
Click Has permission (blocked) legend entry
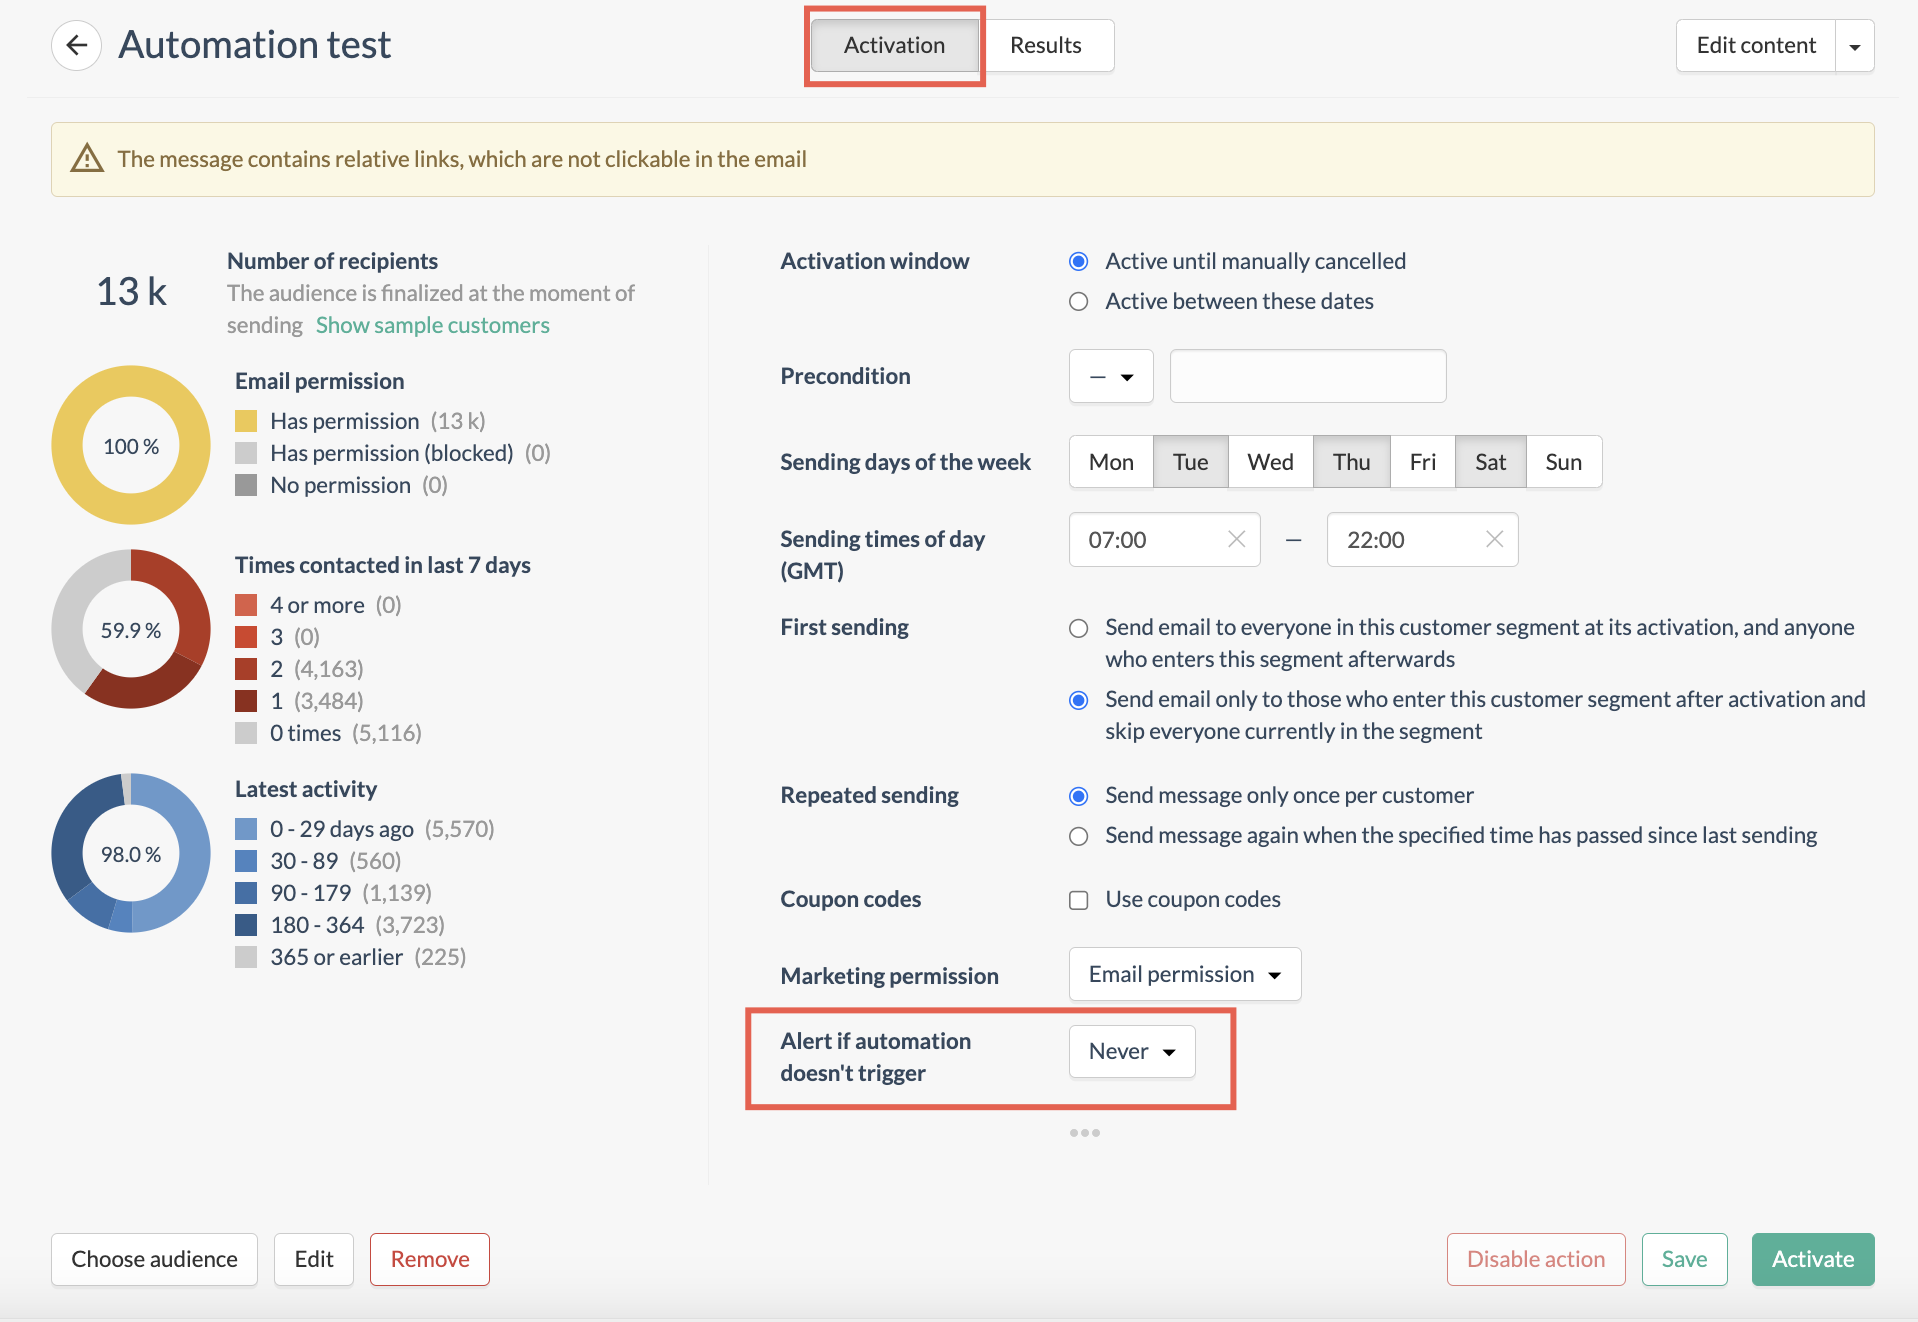(x=393, y=453)
